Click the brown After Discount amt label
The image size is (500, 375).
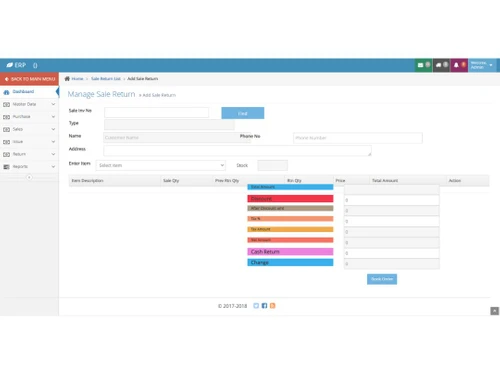click(x=290, y=208)
